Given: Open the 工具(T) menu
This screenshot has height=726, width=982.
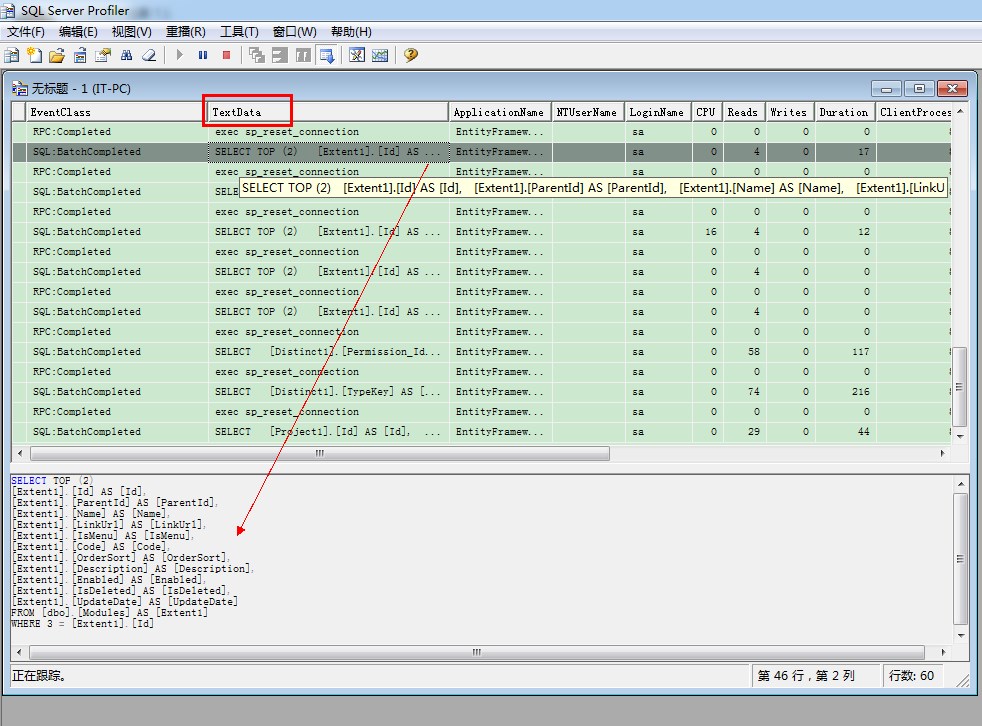Looking at the screenshot, I should pyautogui.click(x=239, y=32).
